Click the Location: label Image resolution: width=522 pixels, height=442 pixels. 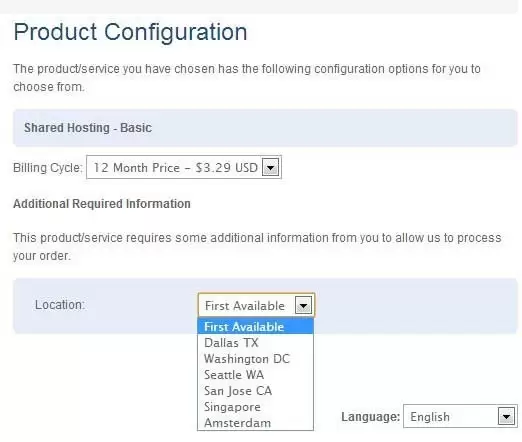tap(60, 305)
